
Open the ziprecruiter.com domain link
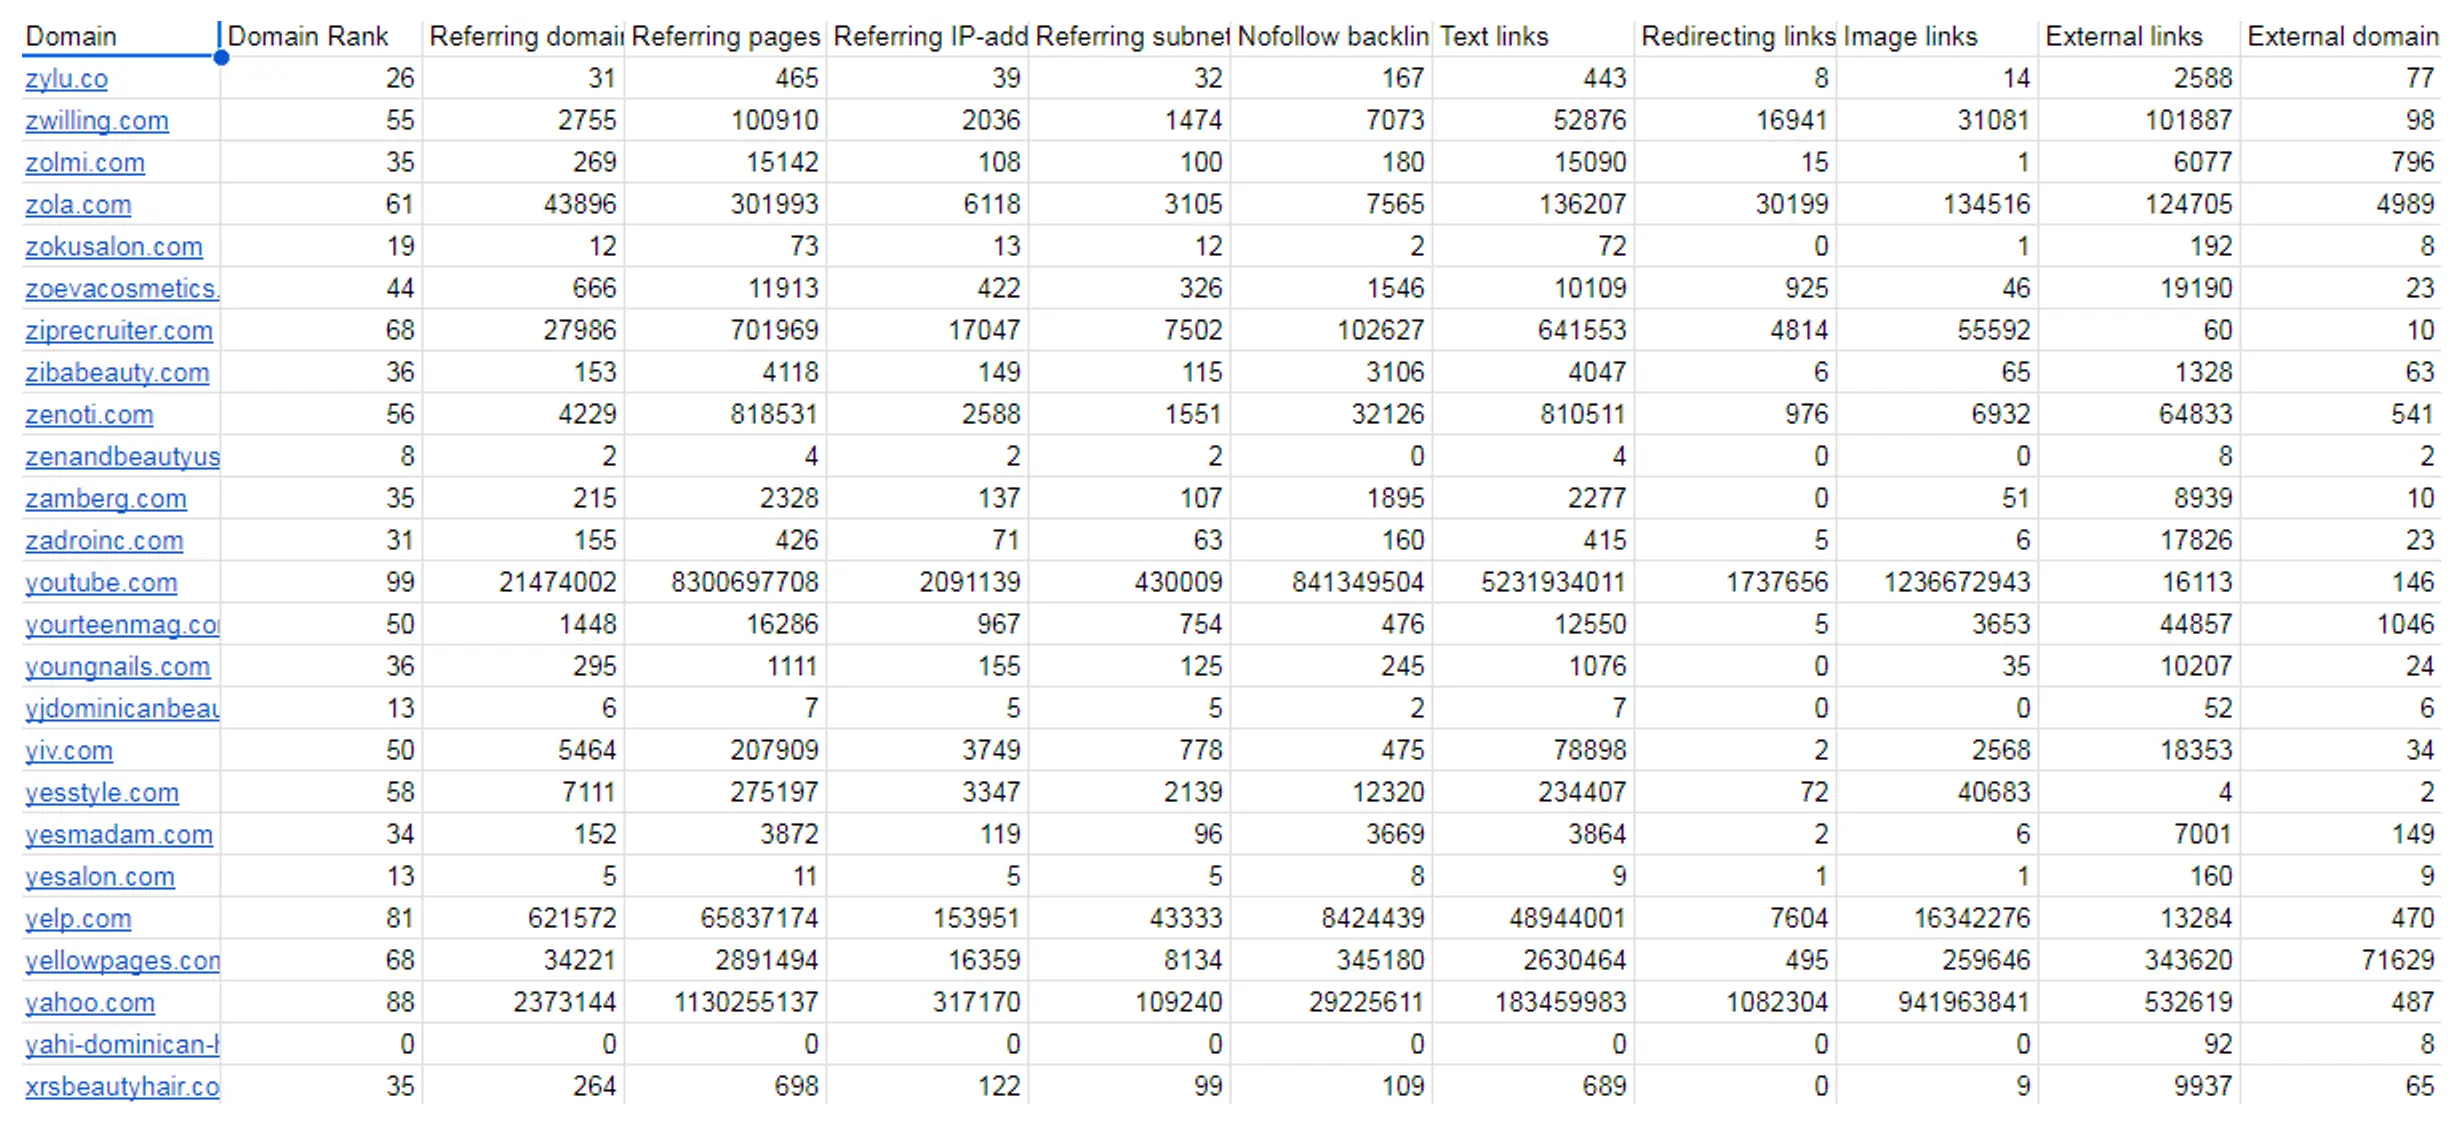[x=118, y=331]
